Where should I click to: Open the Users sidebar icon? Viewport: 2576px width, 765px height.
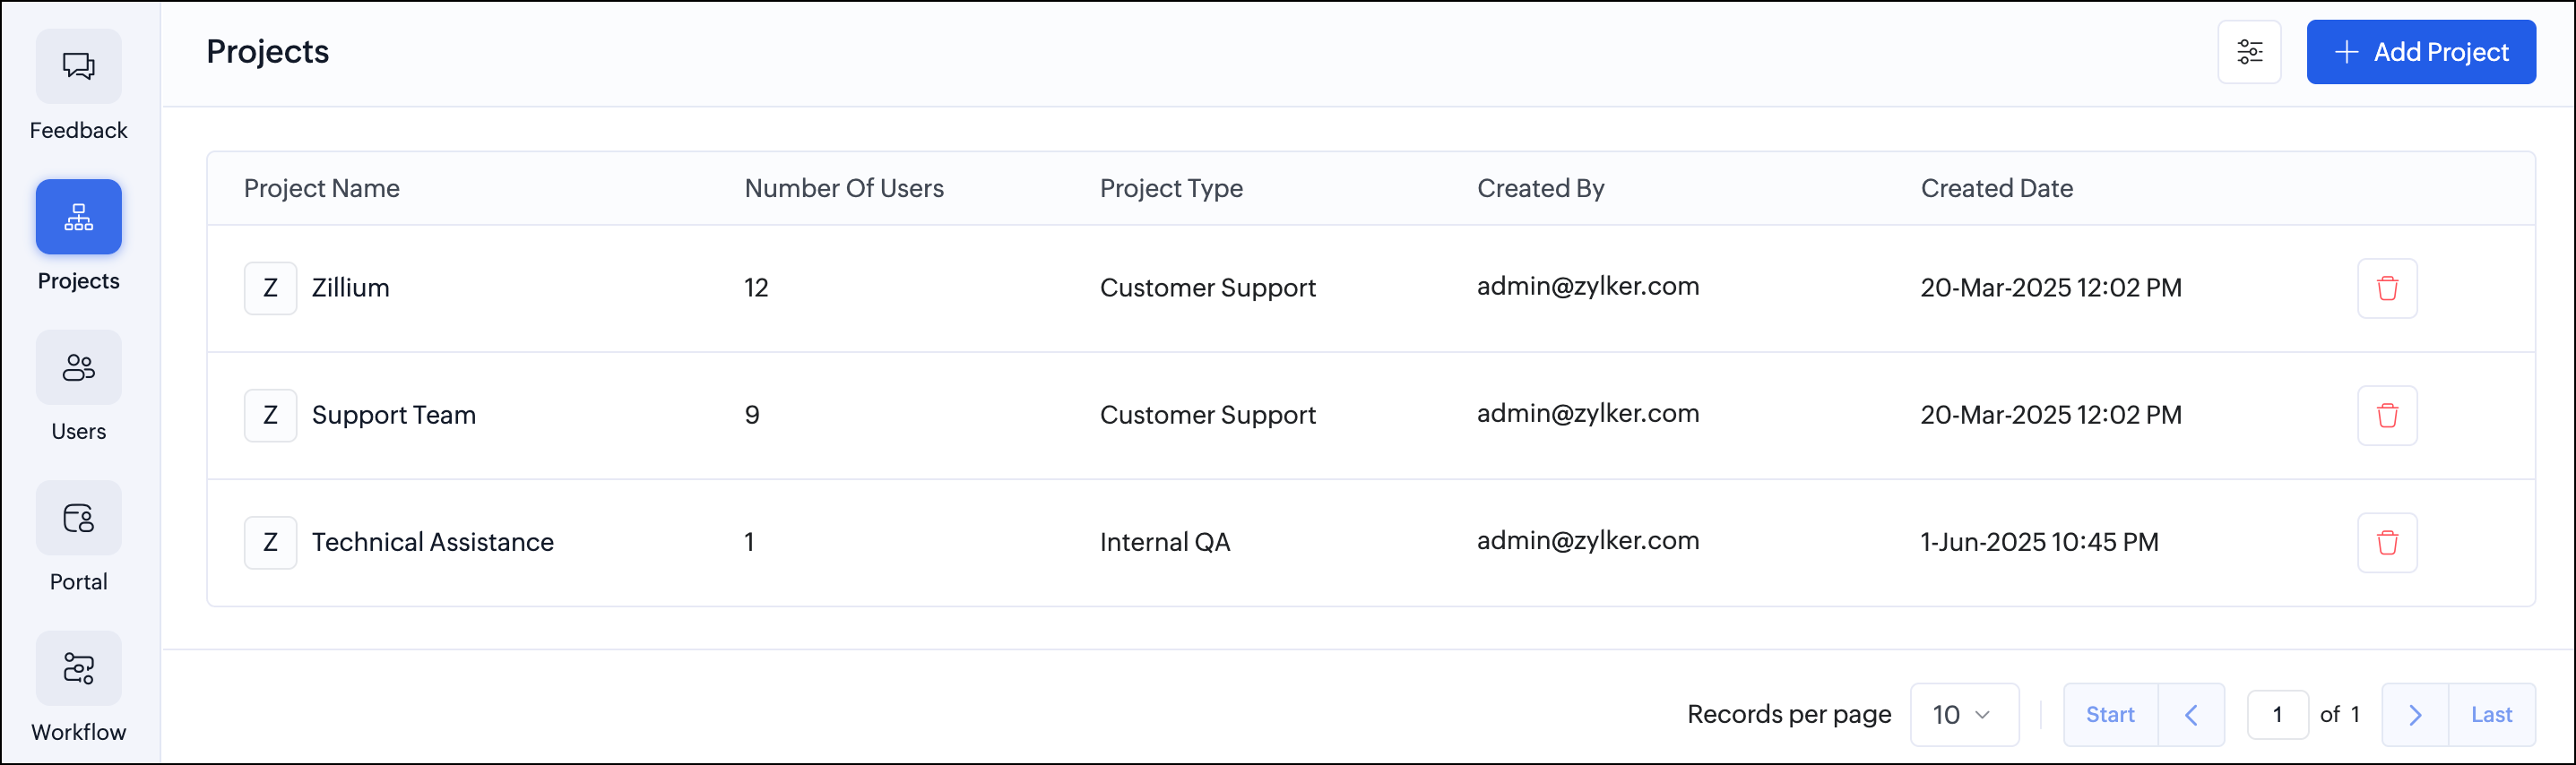pos(78,367)
